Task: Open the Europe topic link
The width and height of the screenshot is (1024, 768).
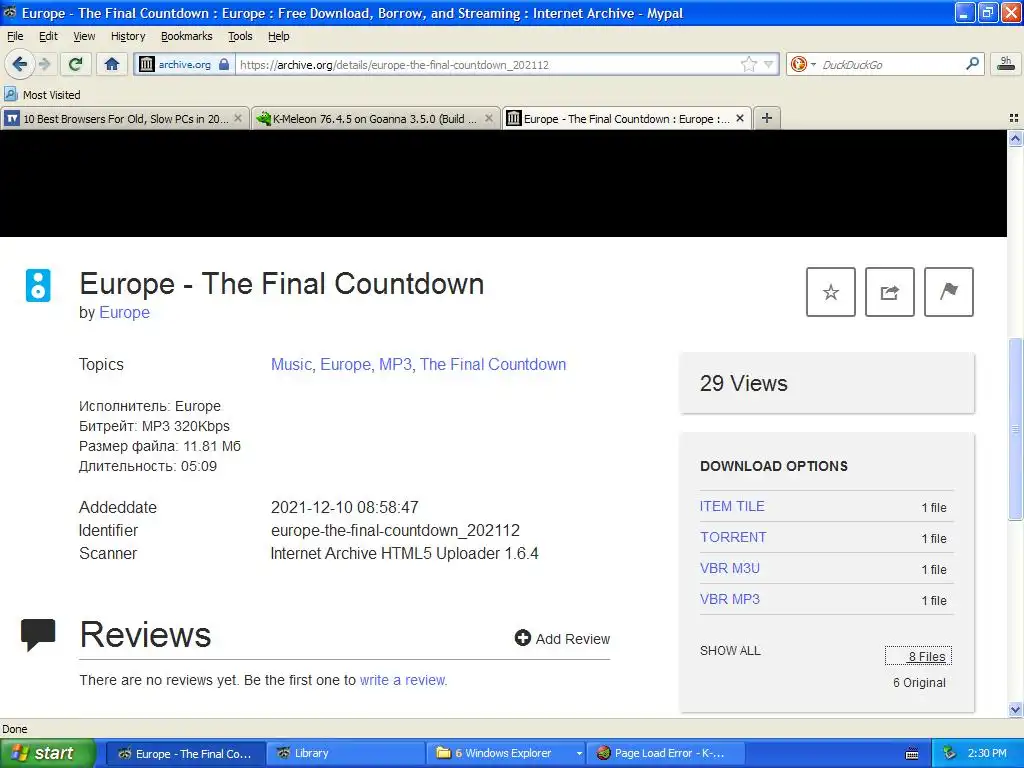Action: [x=347, y=364]
